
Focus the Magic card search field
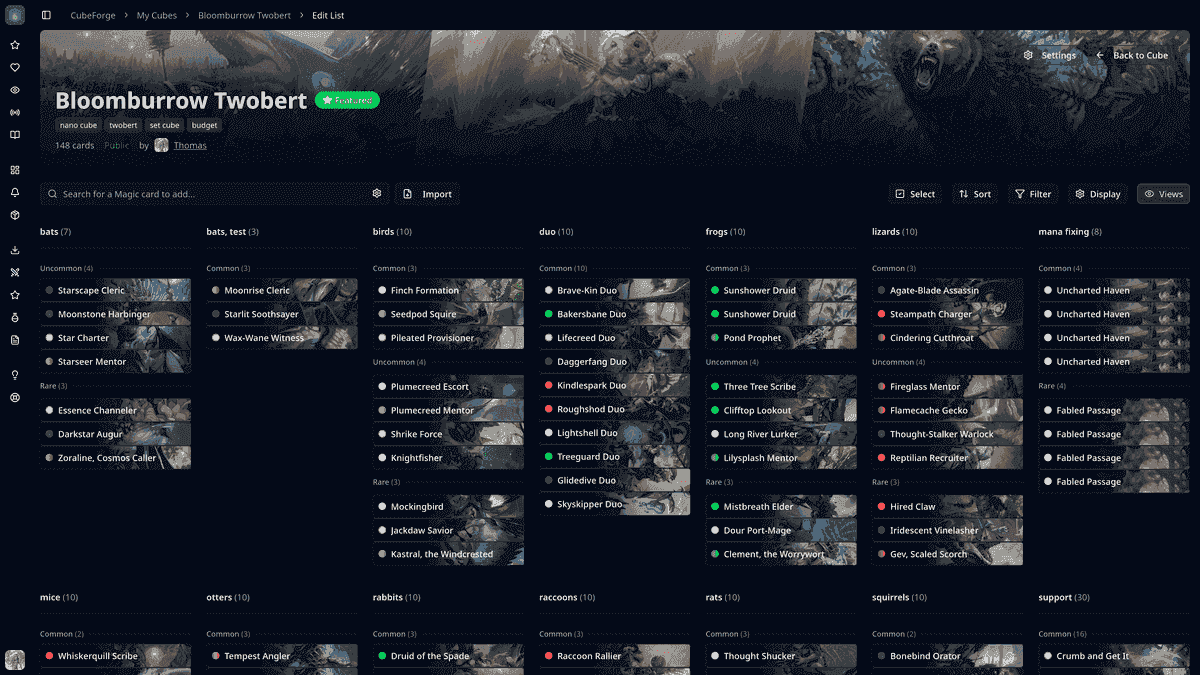(210, 194)
